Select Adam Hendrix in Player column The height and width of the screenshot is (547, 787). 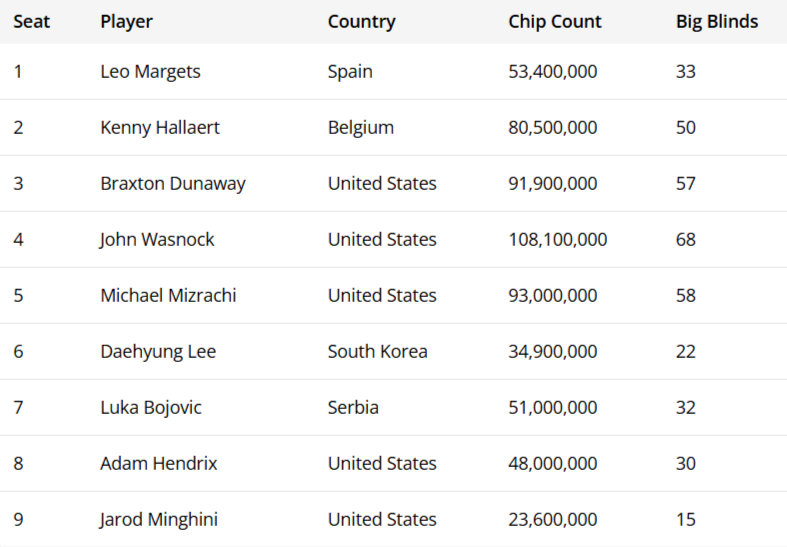point(158,464)
